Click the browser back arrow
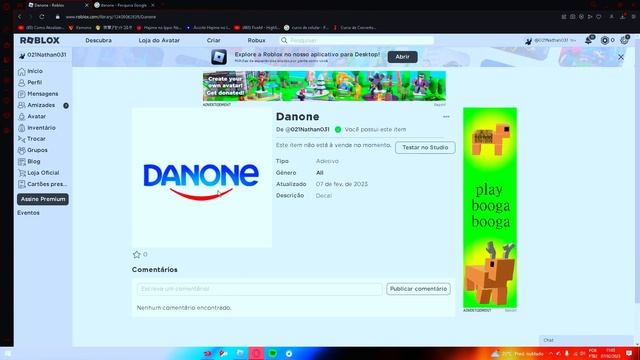 click(19, 17)
